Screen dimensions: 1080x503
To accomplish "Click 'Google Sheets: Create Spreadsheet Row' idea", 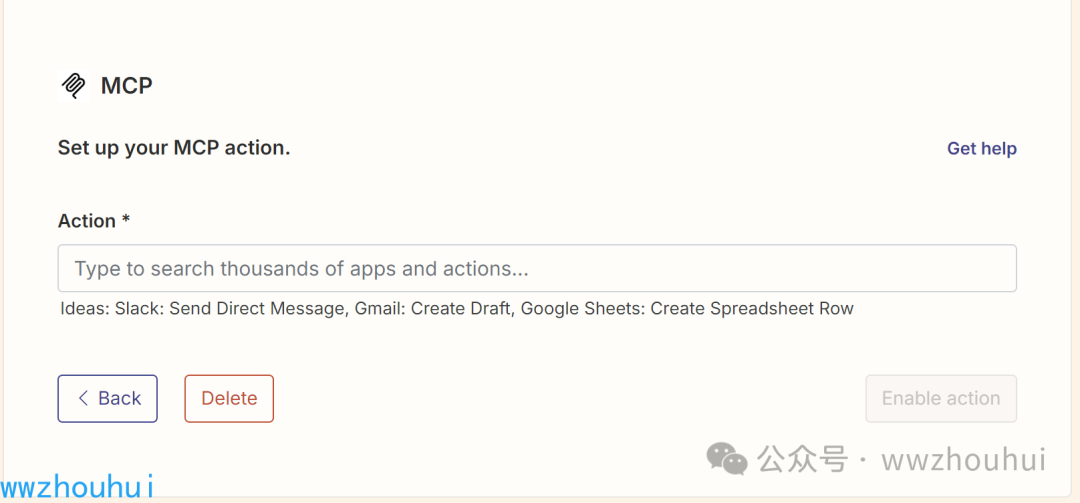I will pyautogui.click(x=687, y=308).
